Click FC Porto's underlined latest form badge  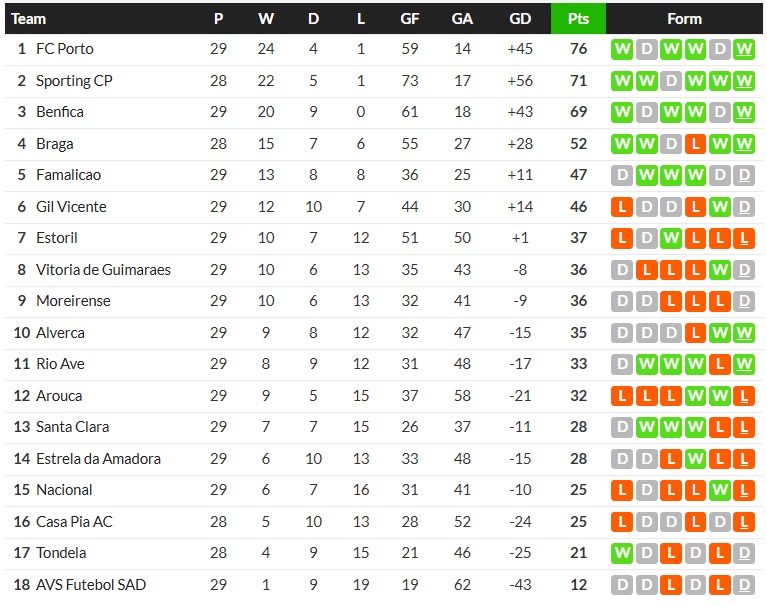(744, 49)
